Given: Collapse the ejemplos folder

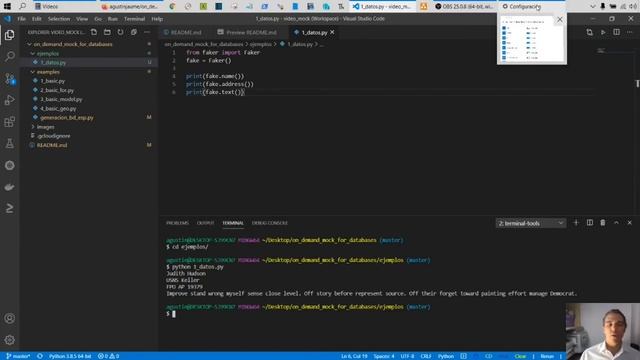Looking at the screenshot, I should click(47, 53).
